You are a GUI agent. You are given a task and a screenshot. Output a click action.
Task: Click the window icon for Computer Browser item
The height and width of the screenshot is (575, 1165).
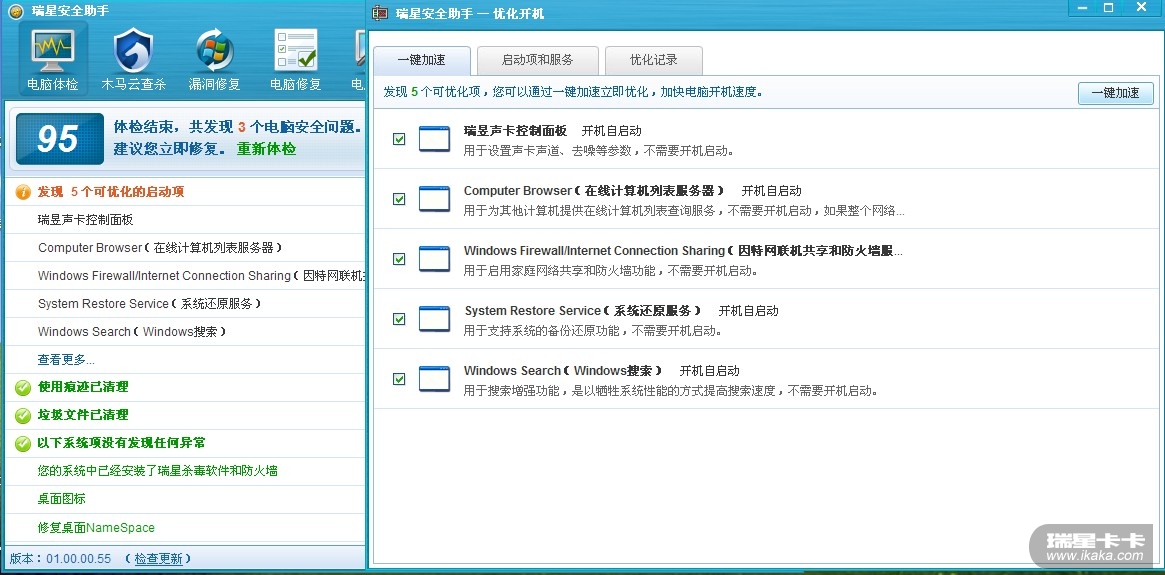(x=435, y=199)
